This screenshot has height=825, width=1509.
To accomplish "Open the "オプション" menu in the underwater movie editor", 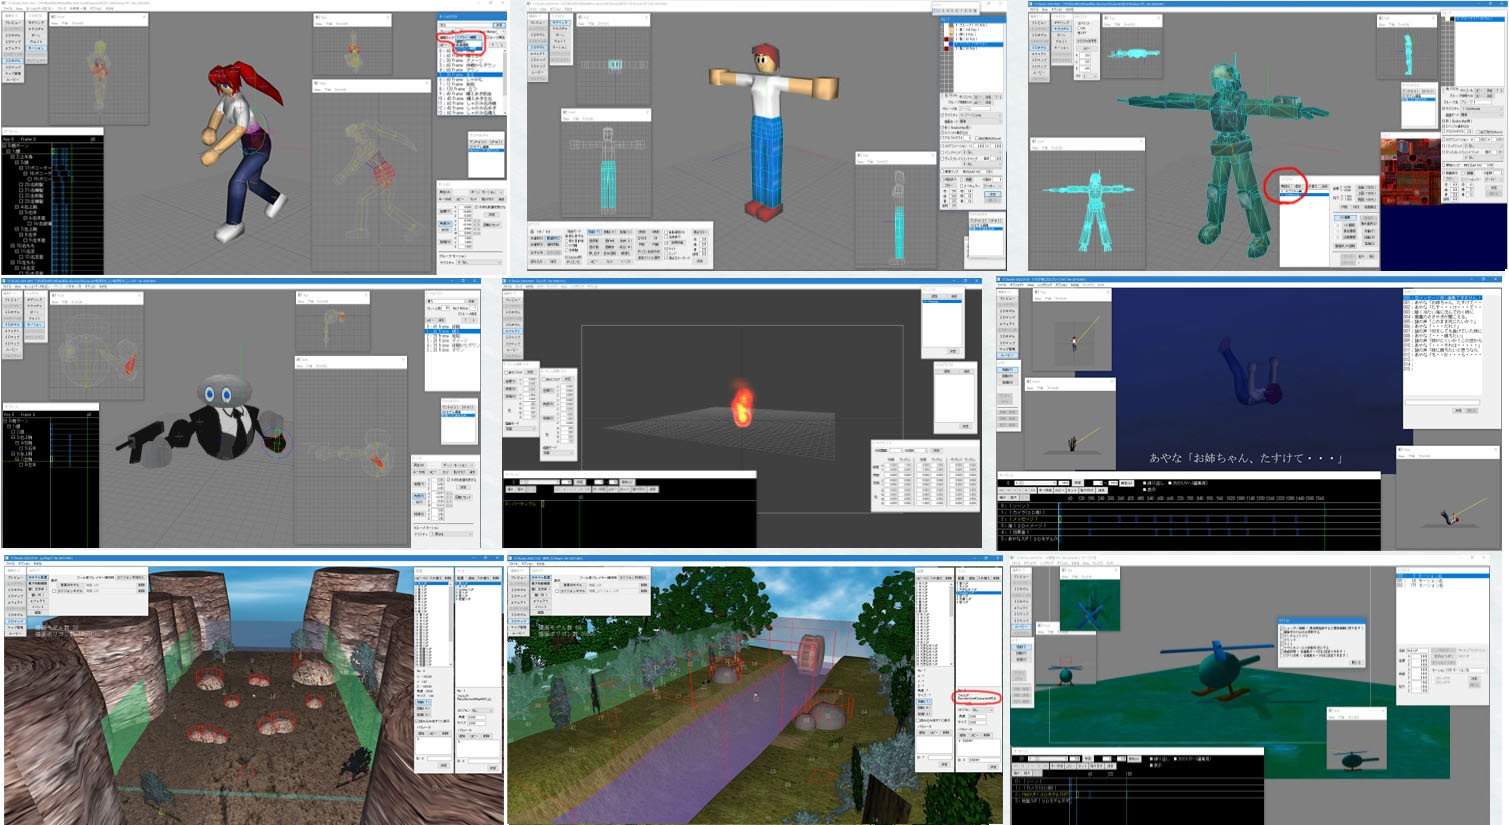I will coord(1062,287).
